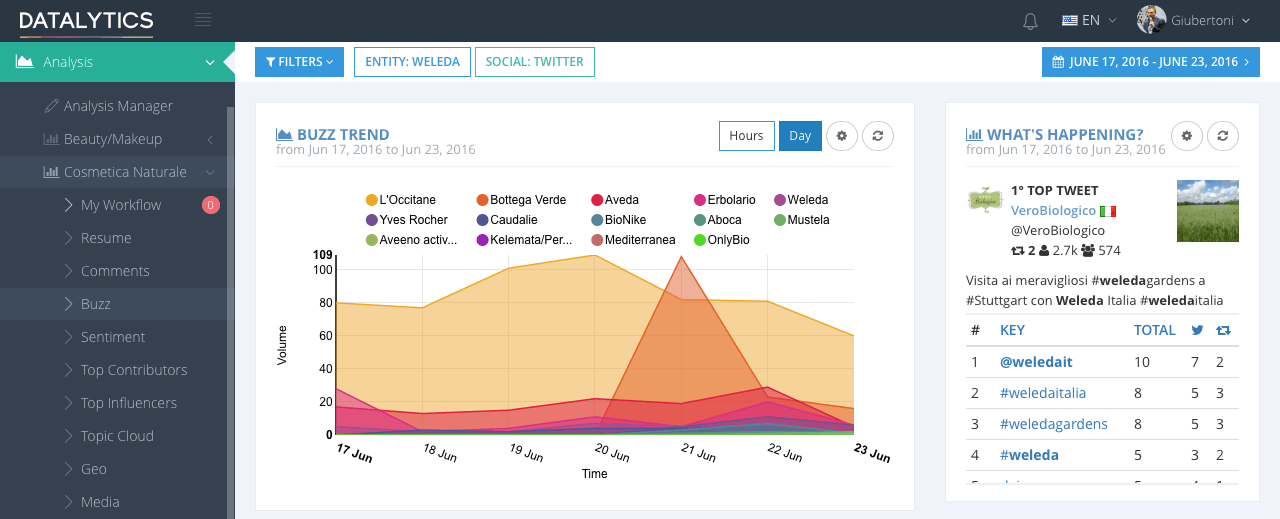Open the #weledaitalia key link
The image size is (1280, 519).
tap(1043, 393)
